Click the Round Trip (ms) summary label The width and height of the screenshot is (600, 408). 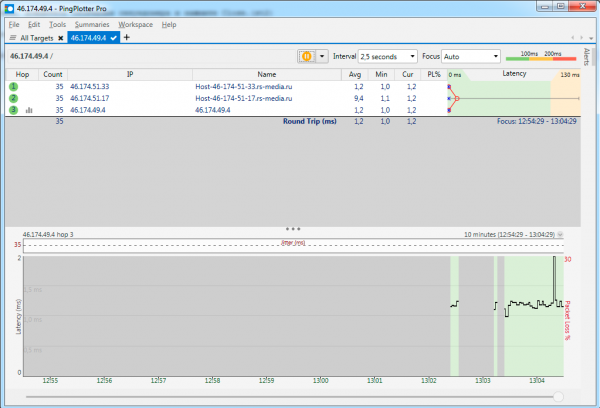pos(310,121)
